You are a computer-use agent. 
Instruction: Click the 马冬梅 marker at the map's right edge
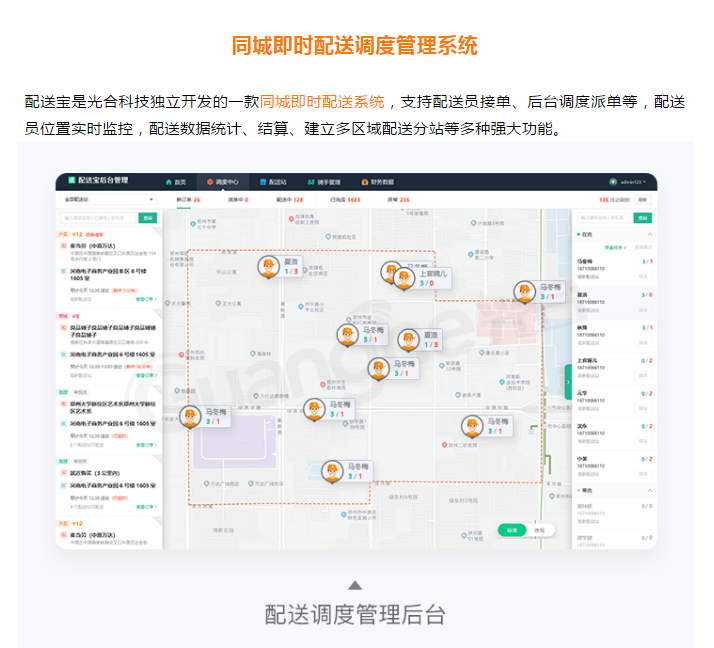point(539,292)
